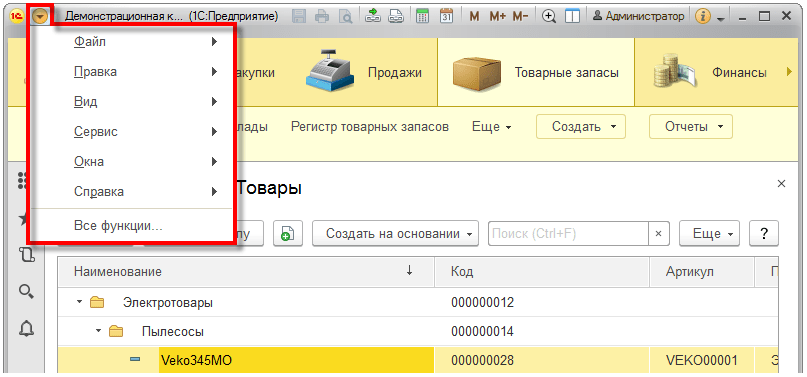Viewport: 807px width, 377px height.
Task: Close the Товары form tab with x
Action: pos(781,184)
